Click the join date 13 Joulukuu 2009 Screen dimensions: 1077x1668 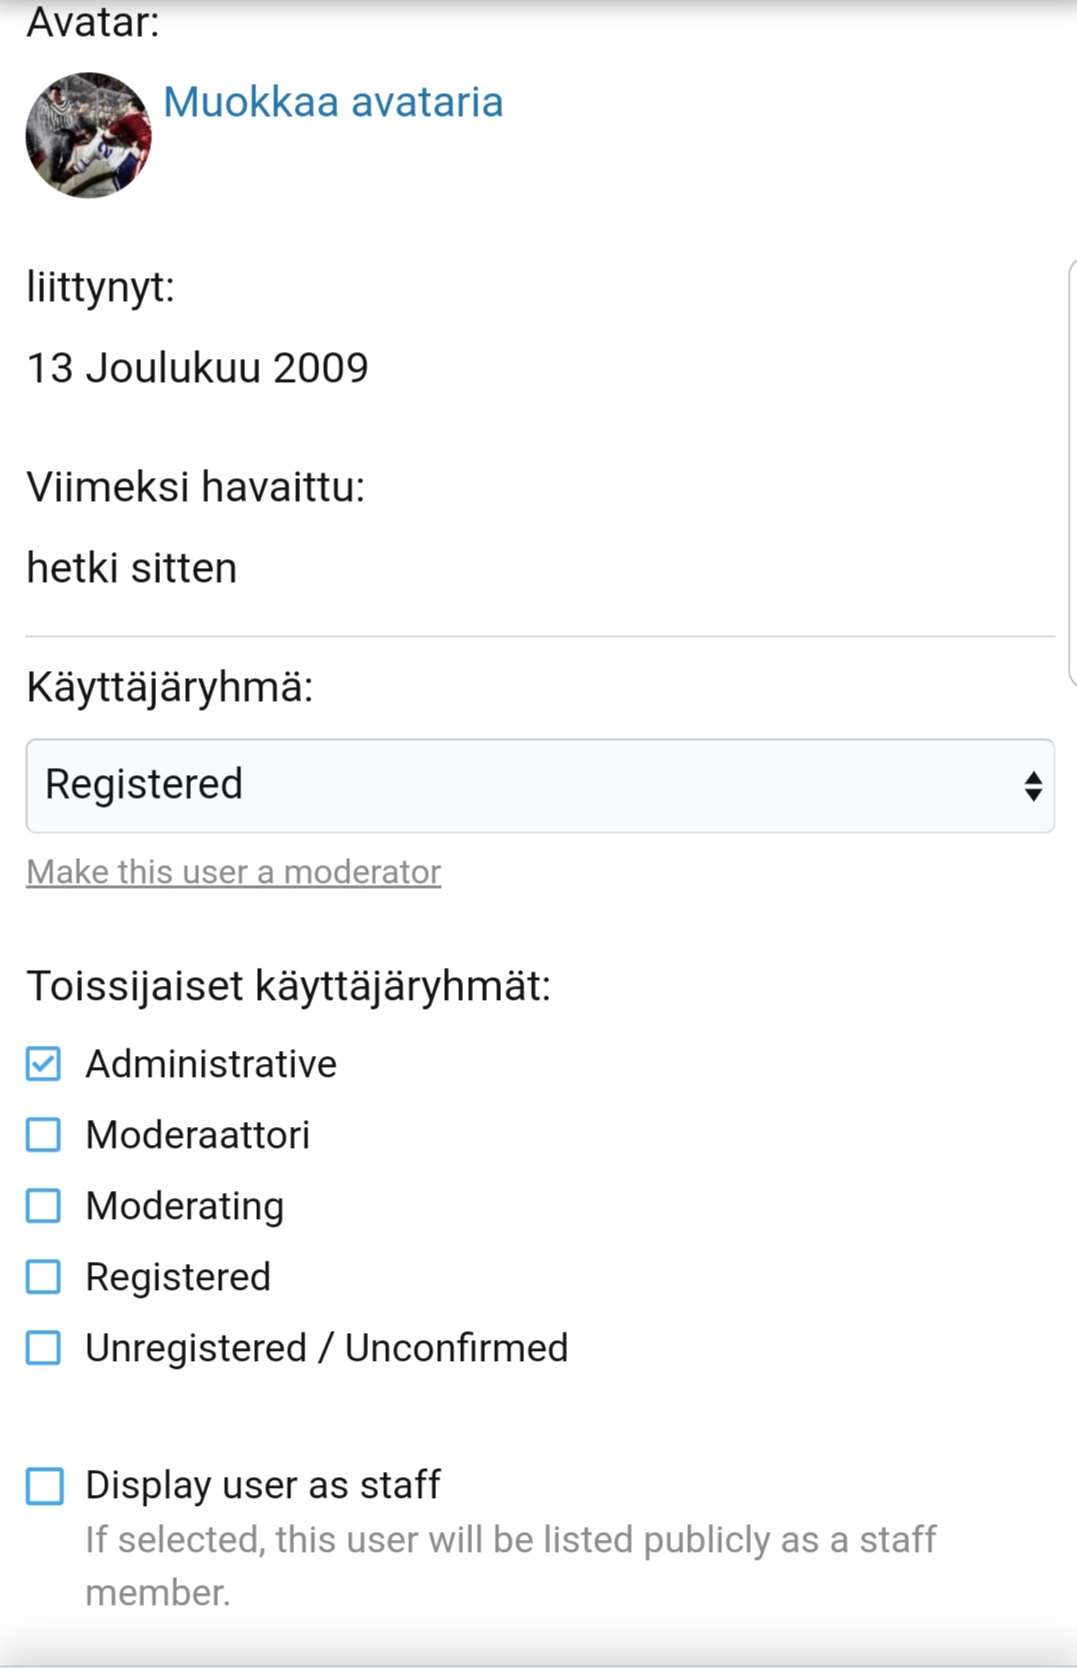tap(197, 368)
